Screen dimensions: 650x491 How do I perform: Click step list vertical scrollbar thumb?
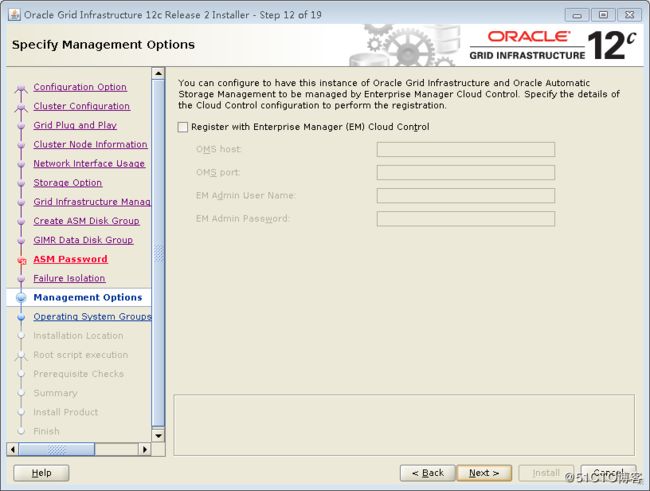pos(158,253)
